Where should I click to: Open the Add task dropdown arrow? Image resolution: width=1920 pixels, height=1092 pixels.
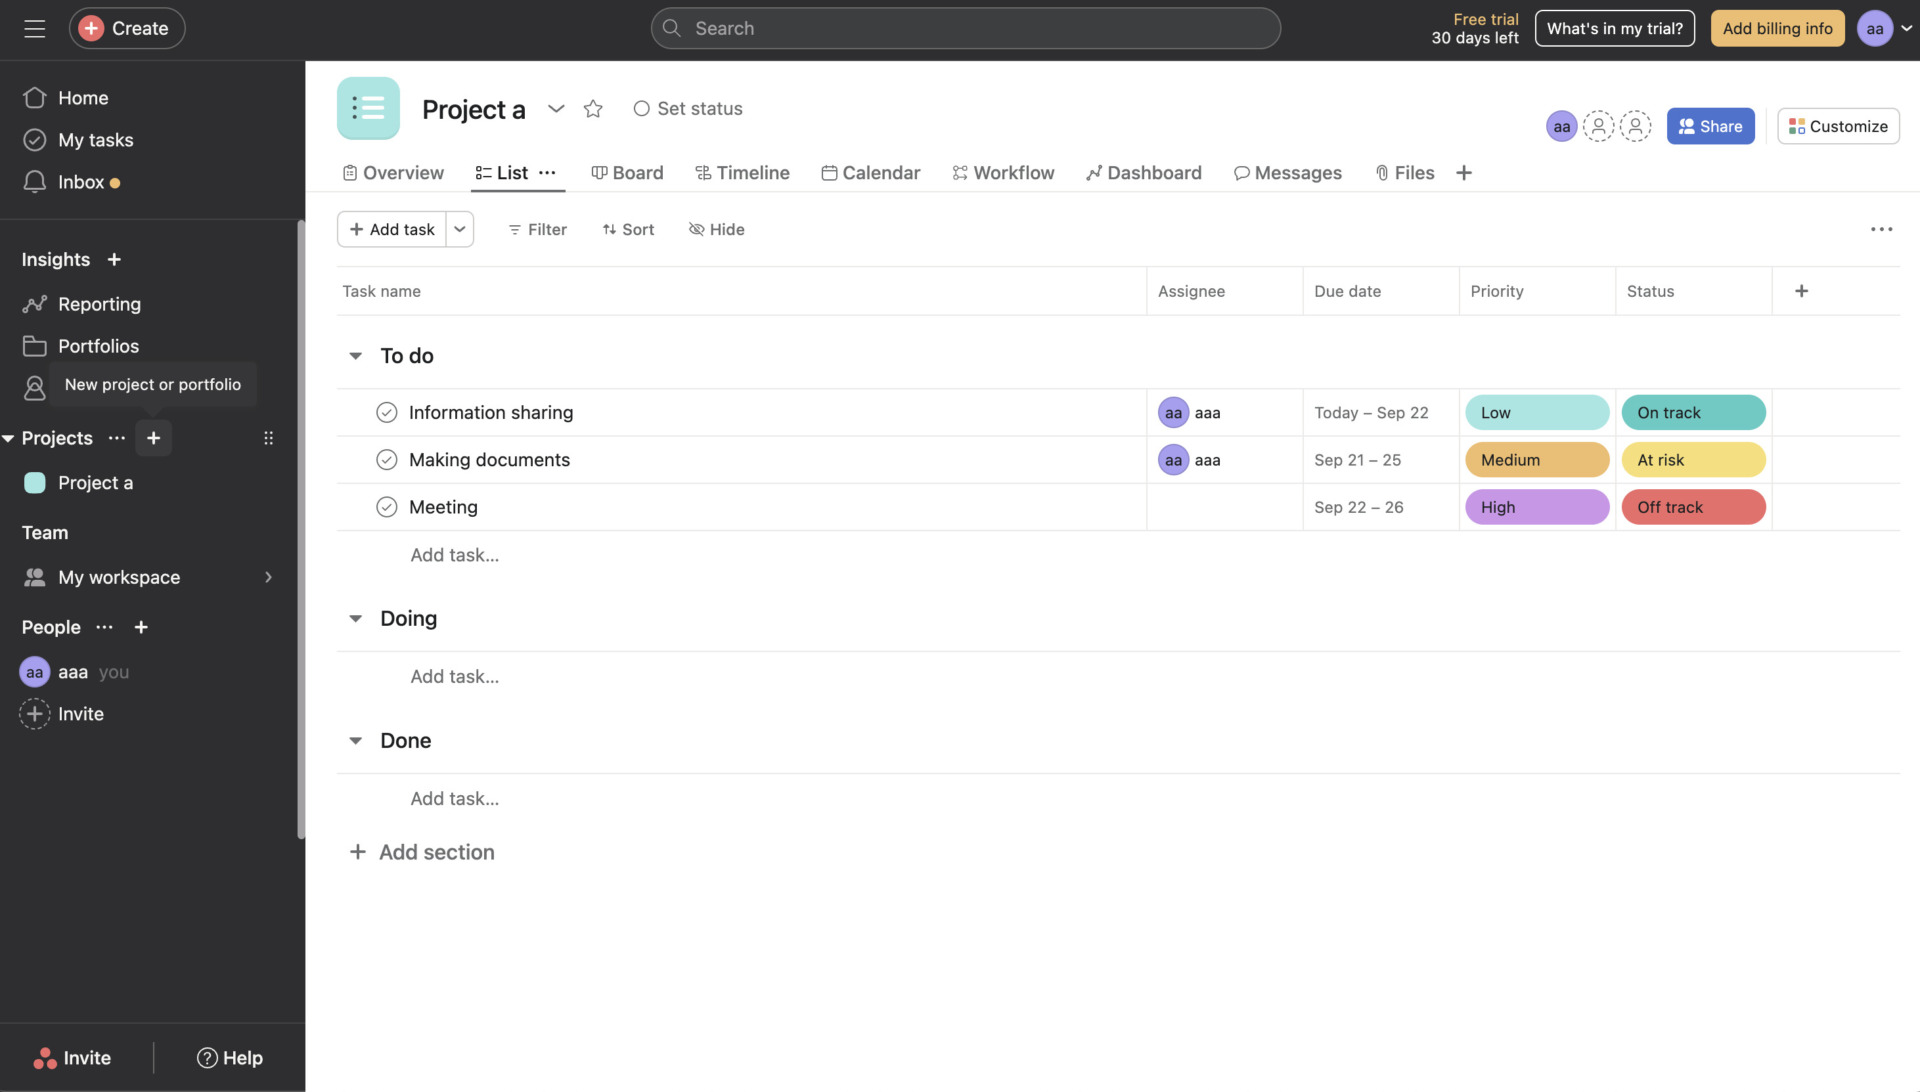pyautogui.click(x=459, y=229)
